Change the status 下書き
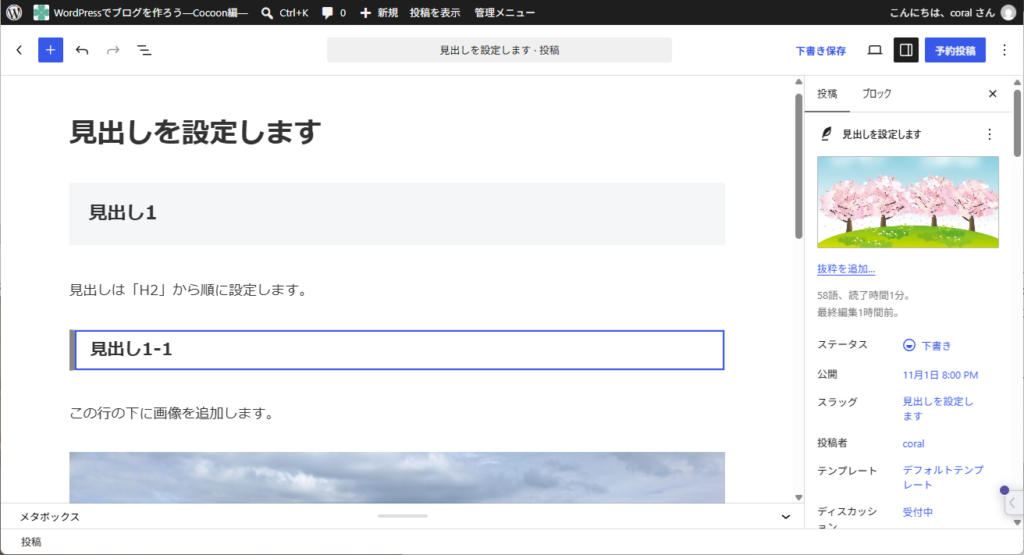Viewport: 1024px width, 555px height. 927,345
